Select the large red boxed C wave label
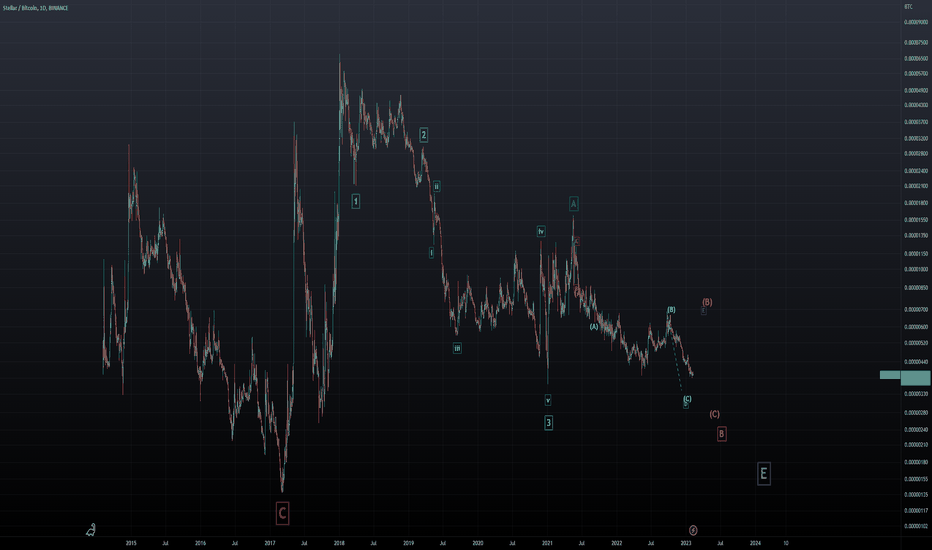Image resolution: width=932 pixels, height=550 pixels. pyautogui.click(x=282, y=513)
